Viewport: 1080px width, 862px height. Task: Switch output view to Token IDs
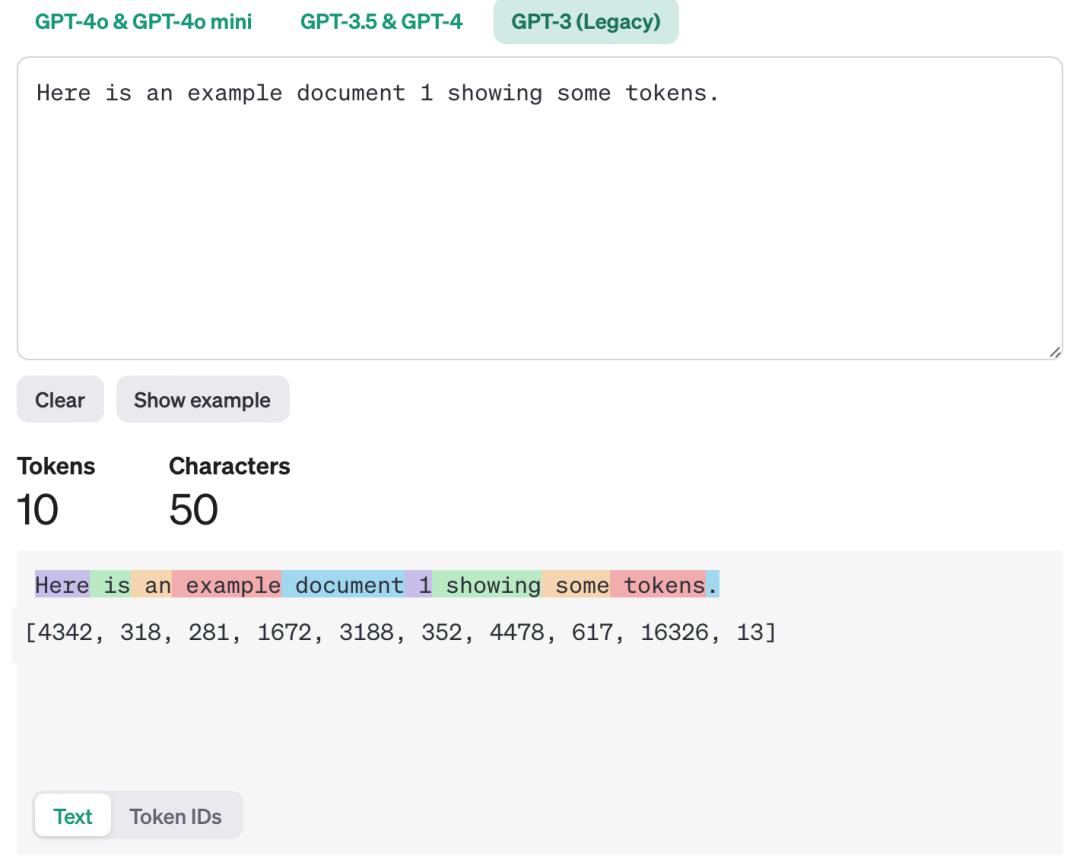click(176, 815)
